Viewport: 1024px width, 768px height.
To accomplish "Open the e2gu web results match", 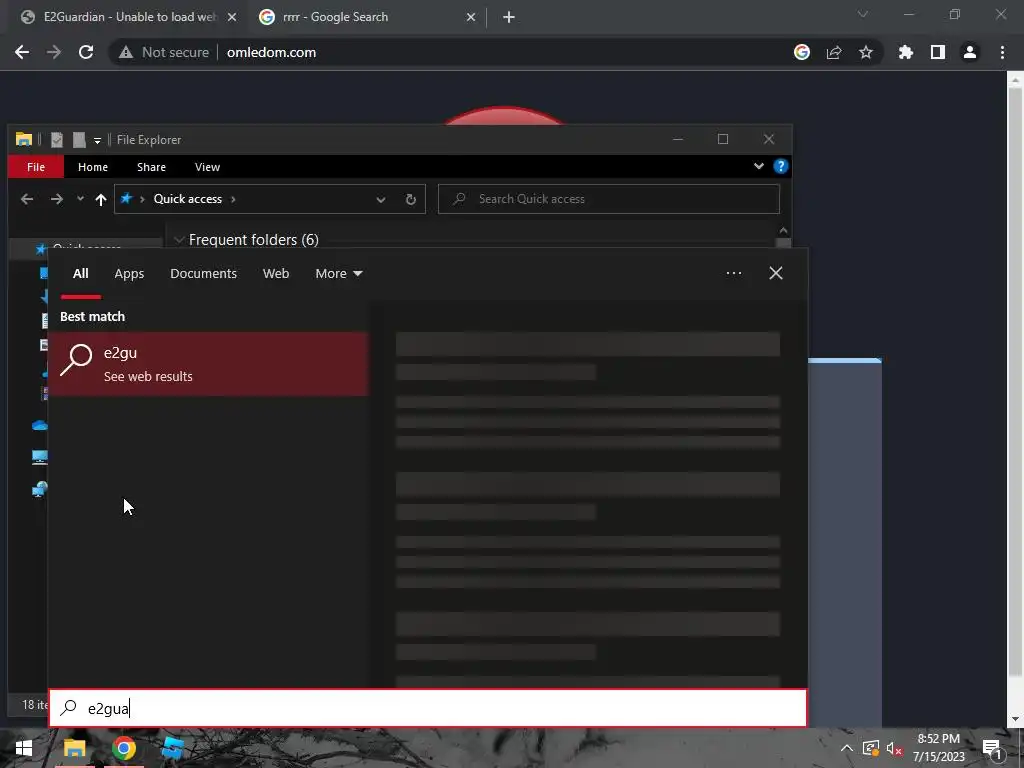I will pyautogui.click(x=208, y=364).
